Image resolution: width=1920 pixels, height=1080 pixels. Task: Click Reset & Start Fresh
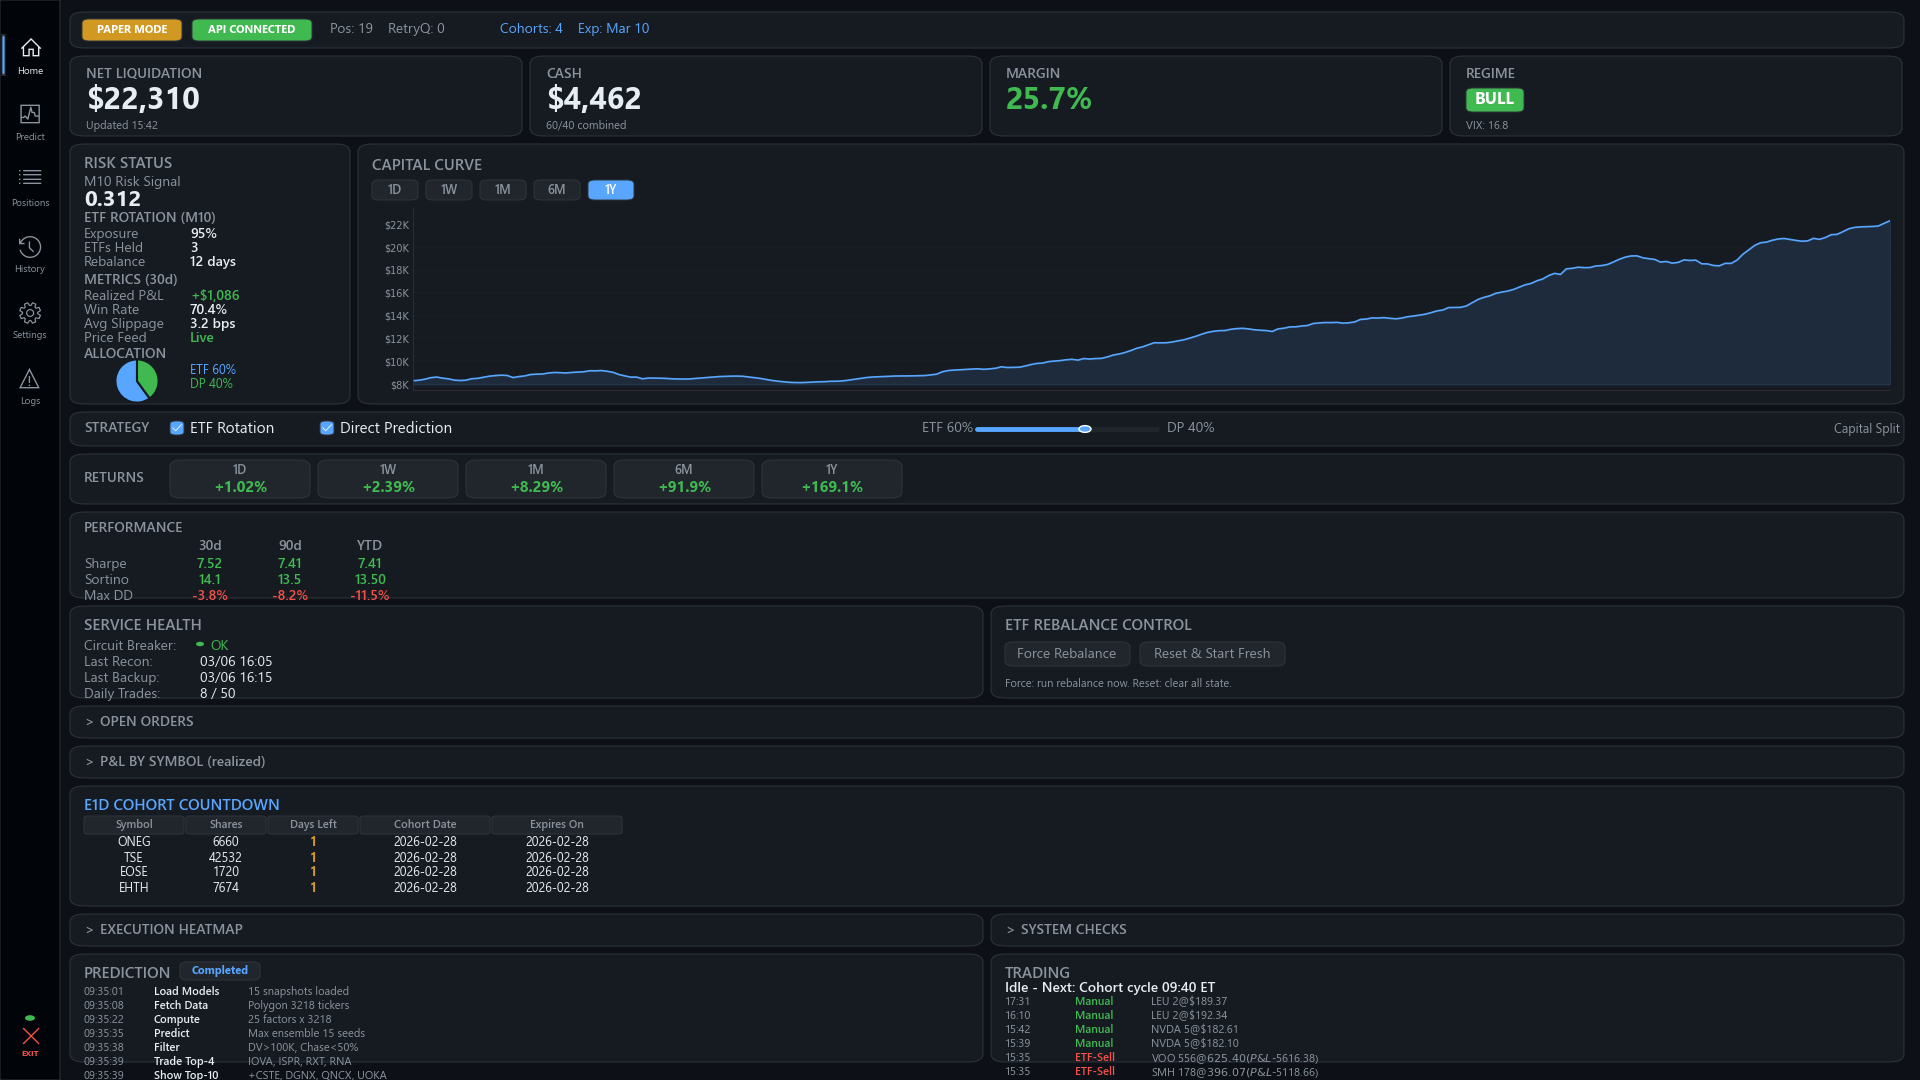click(x=1212, y=653)
